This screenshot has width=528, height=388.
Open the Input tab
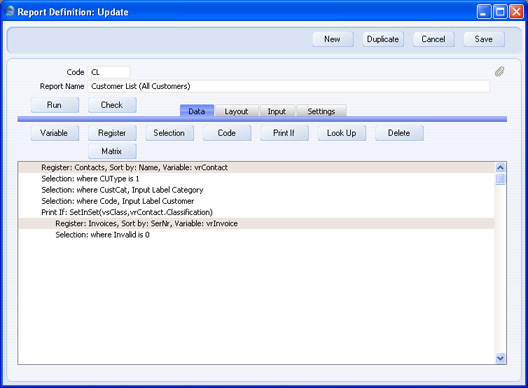tap(277, 111)
